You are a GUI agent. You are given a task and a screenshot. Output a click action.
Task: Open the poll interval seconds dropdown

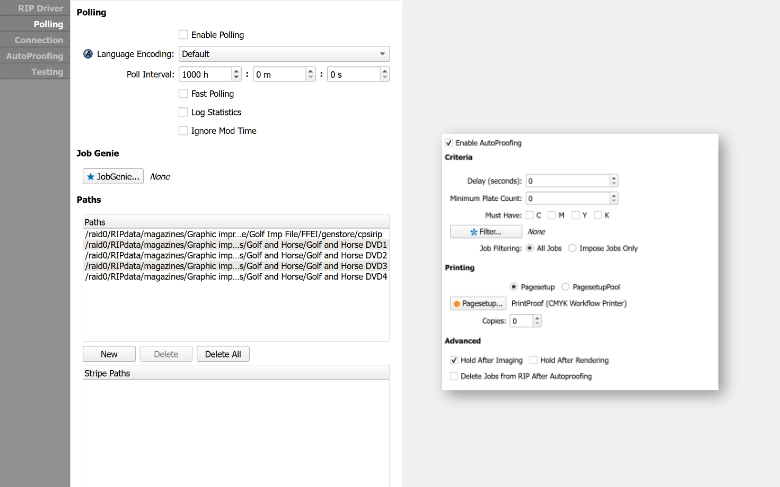click(x=385, y=74)
